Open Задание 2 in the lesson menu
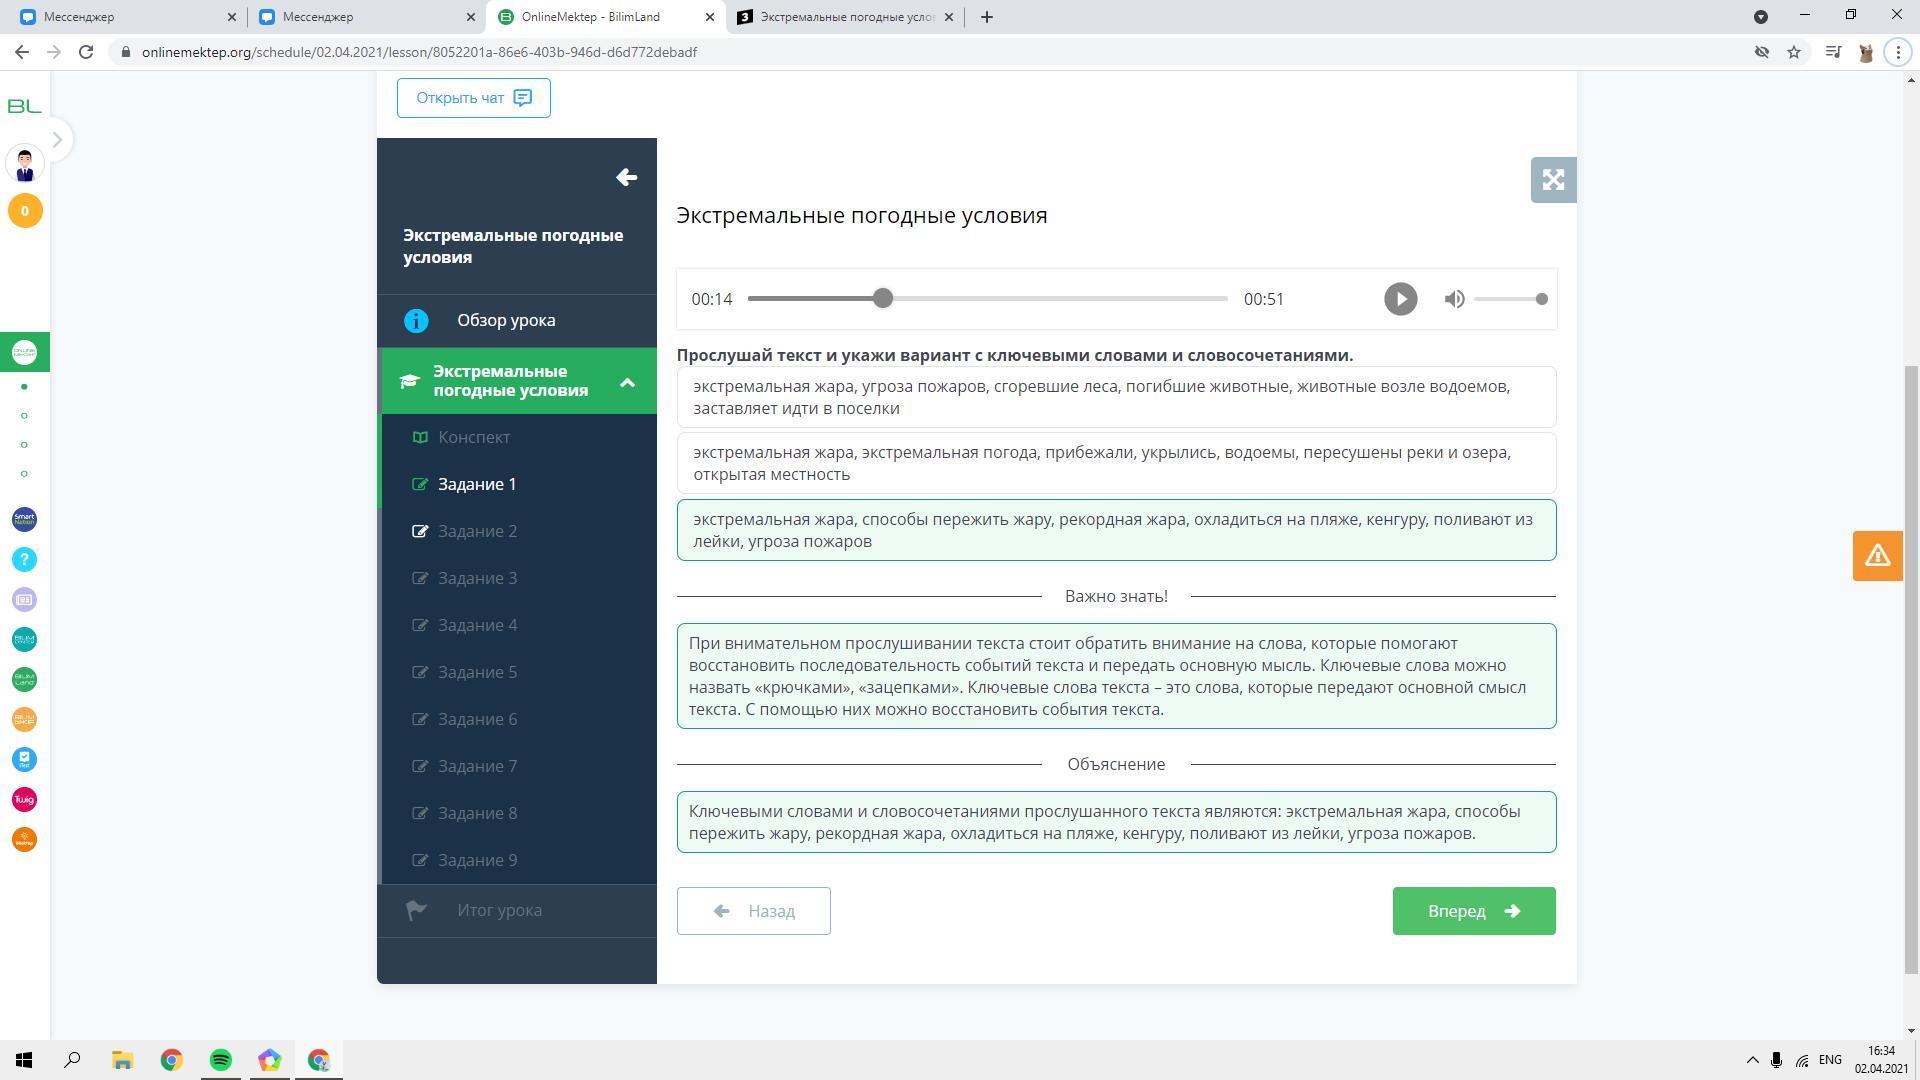 pyautogui.click(x=477, y=531)
